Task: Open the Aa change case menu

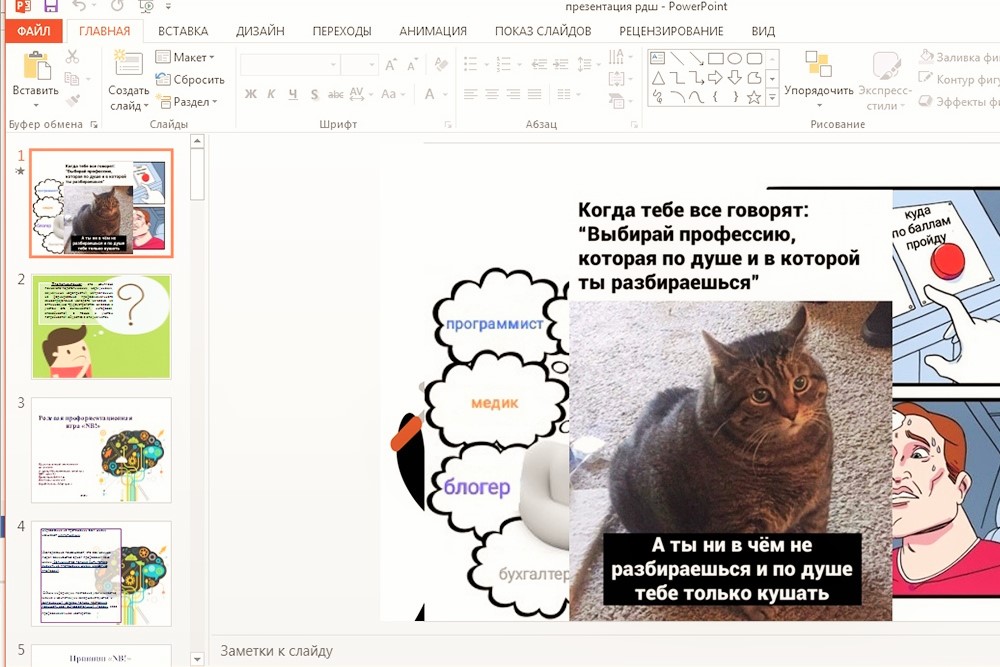Action: [392, 94]
